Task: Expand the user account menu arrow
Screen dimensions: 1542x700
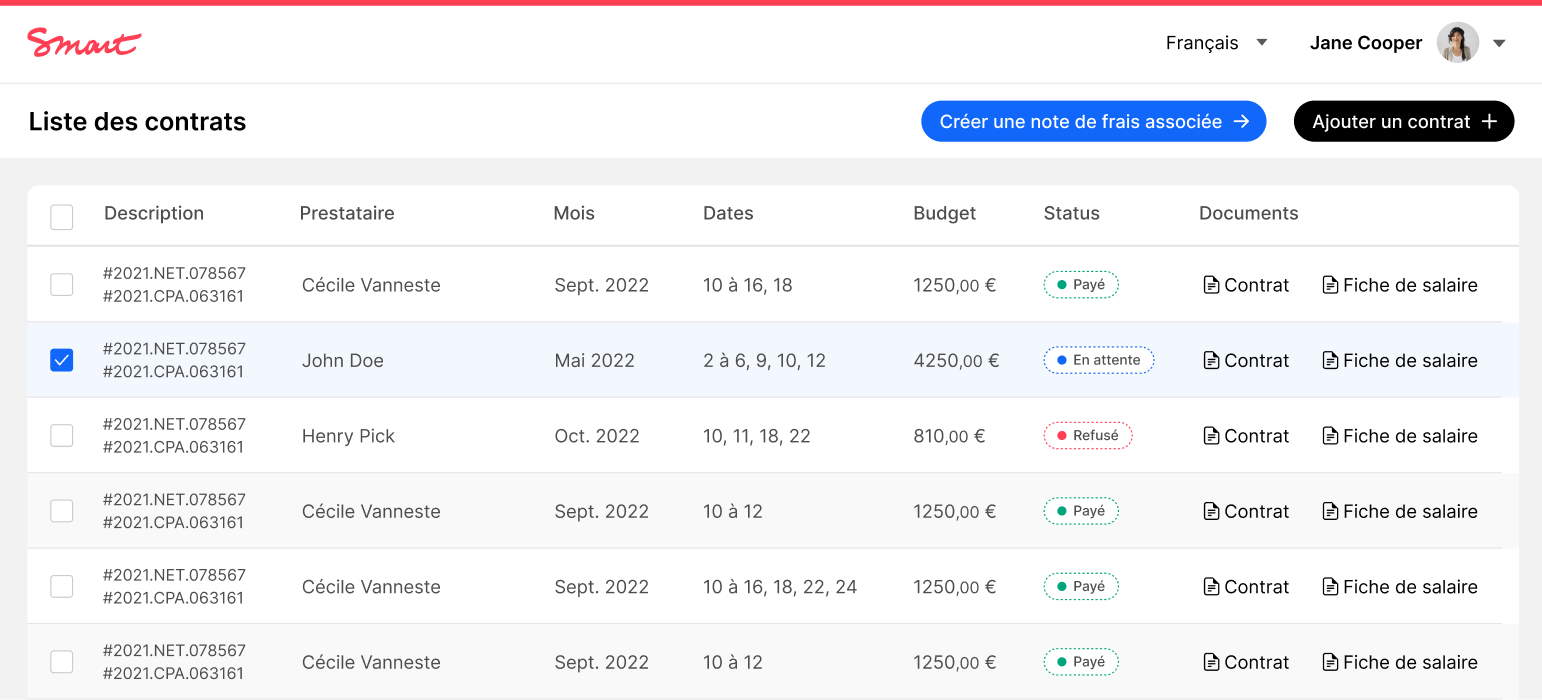Action: tap(1499, 43)
